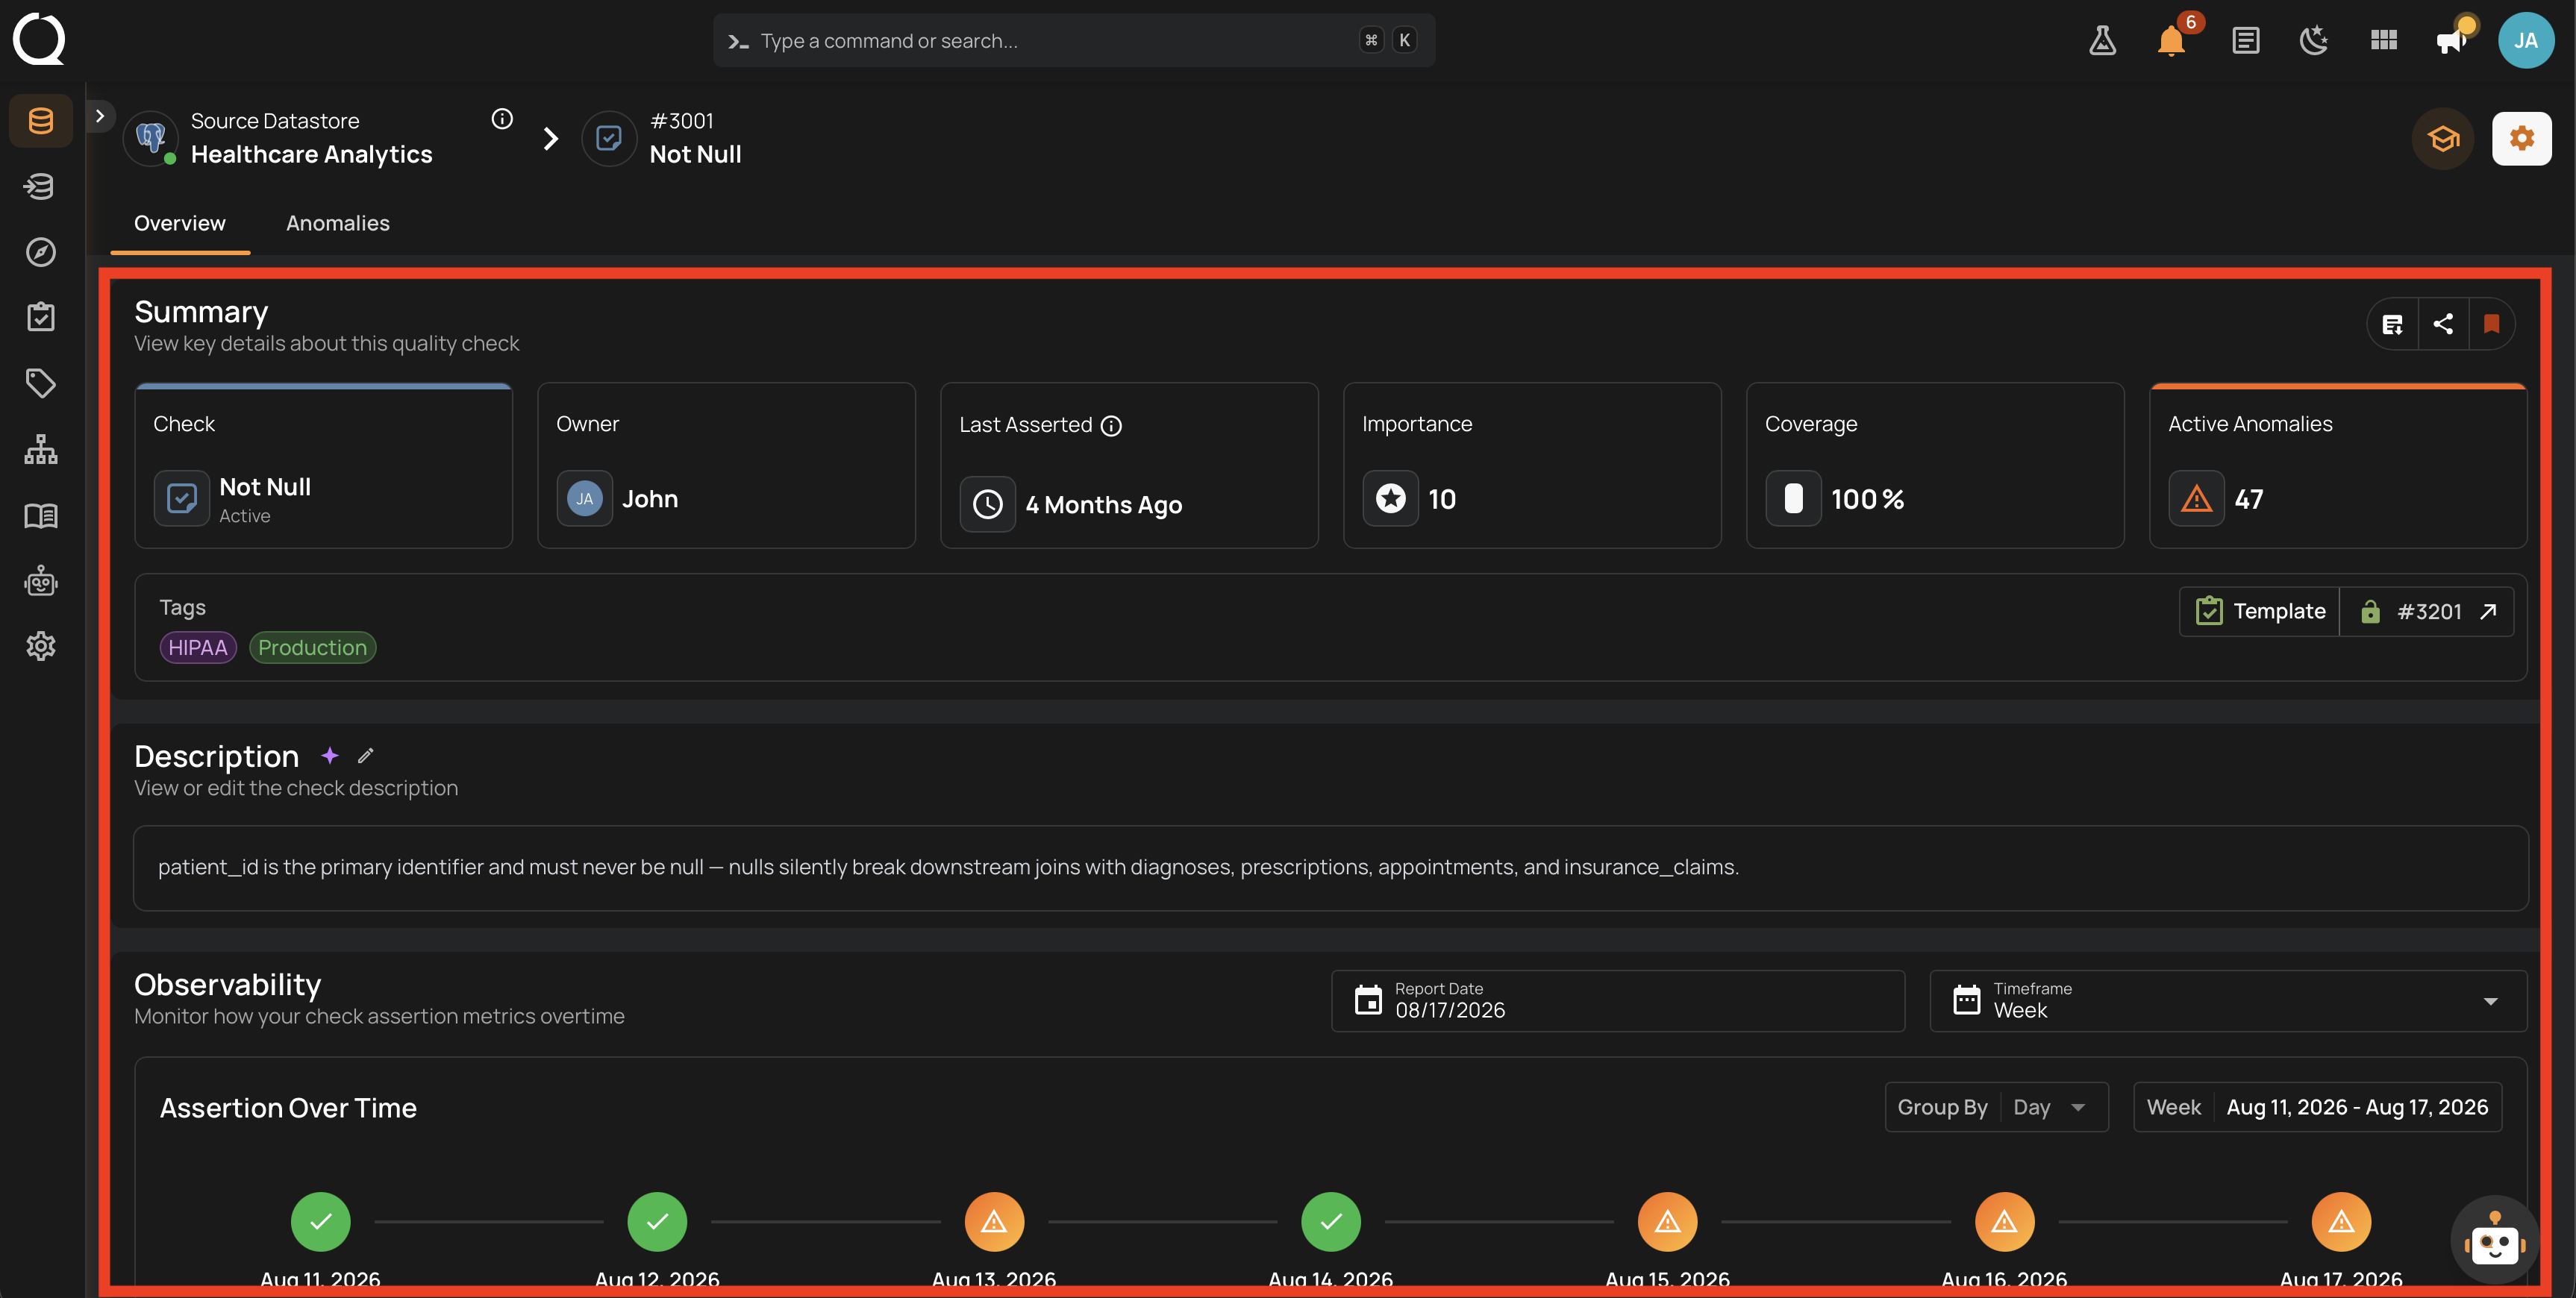Open the clipboard checks sidebar icon
2576x1298 pixels.
point(41,317)
